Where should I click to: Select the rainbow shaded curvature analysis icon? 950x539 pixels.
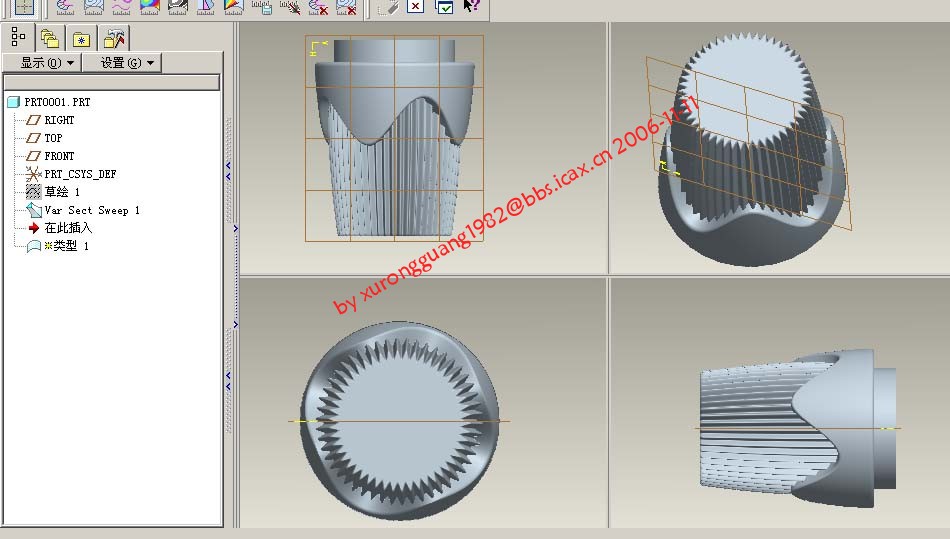click(x=150, y=6)
